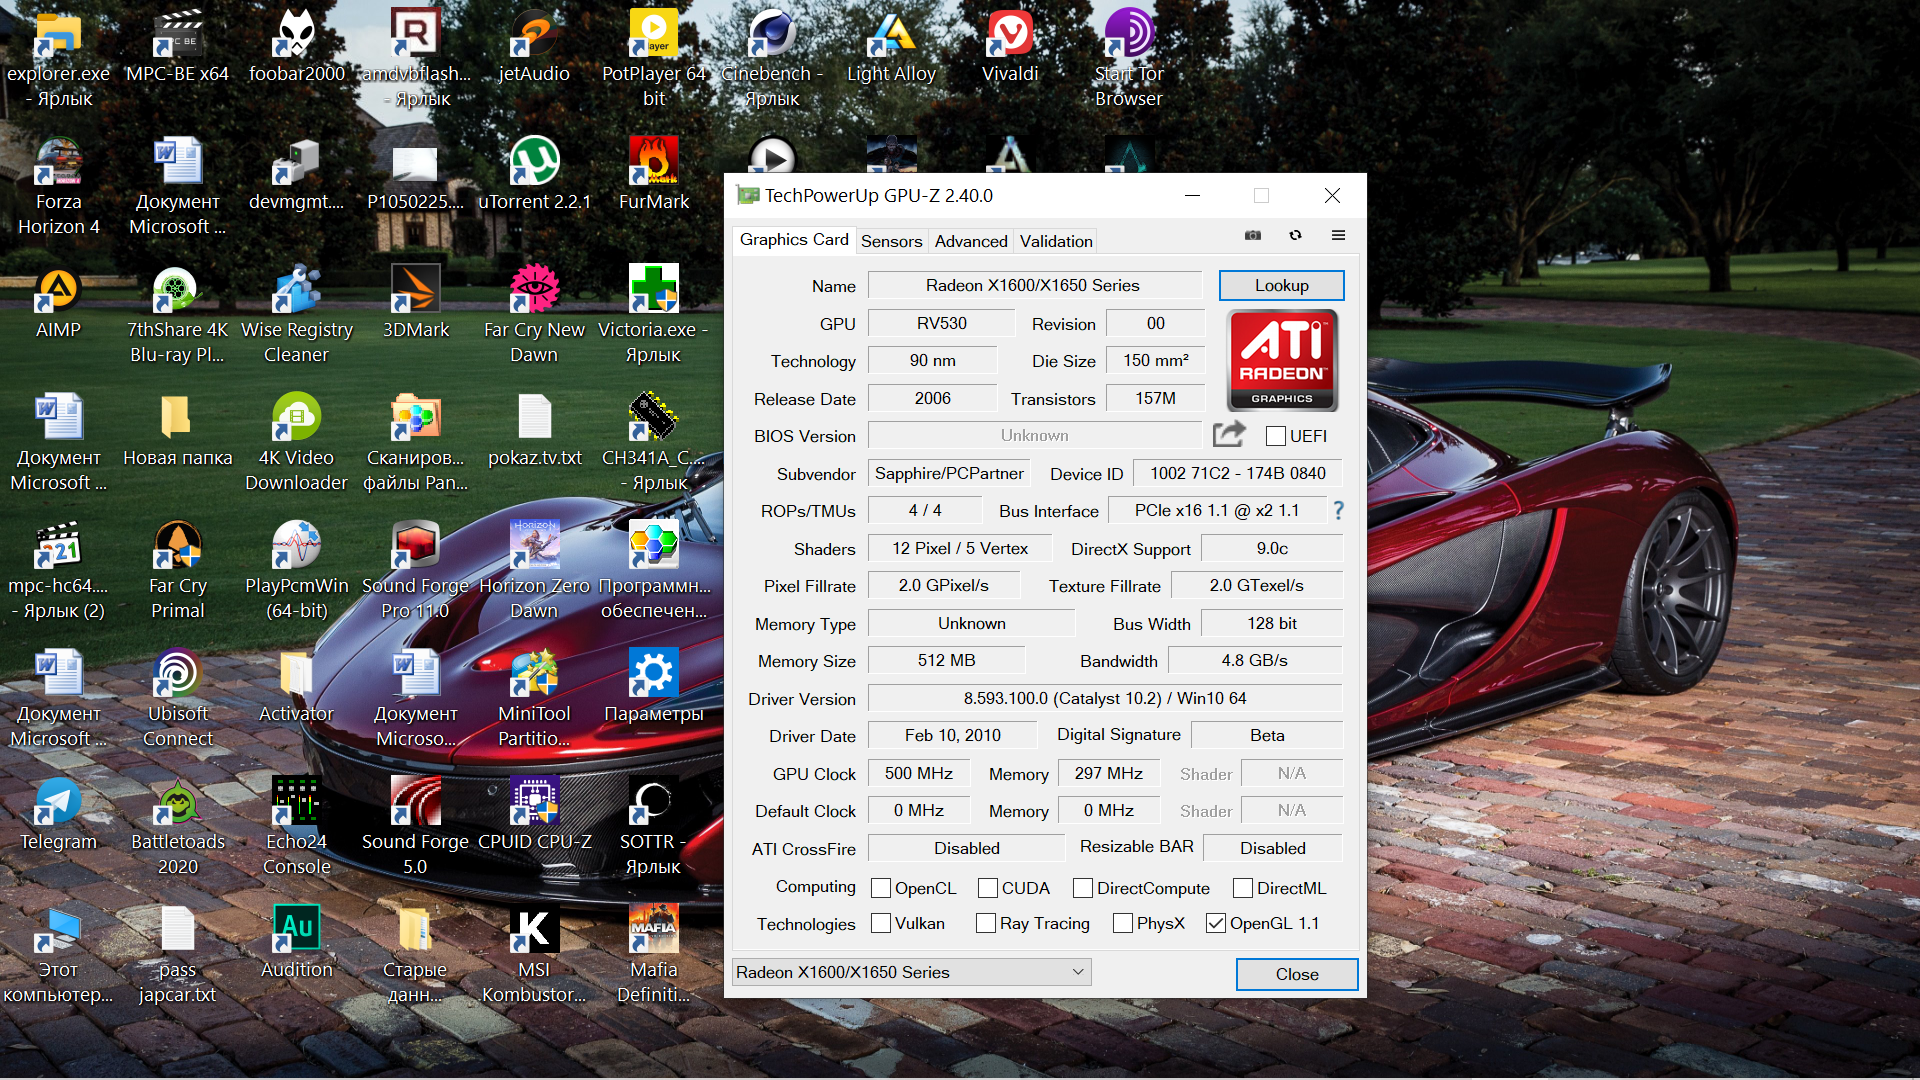The height and width of the screenshot is (1080, 1920).
Task: Toggle the OpenGL 1.1 checkbox
Action: pos(1216,924)
